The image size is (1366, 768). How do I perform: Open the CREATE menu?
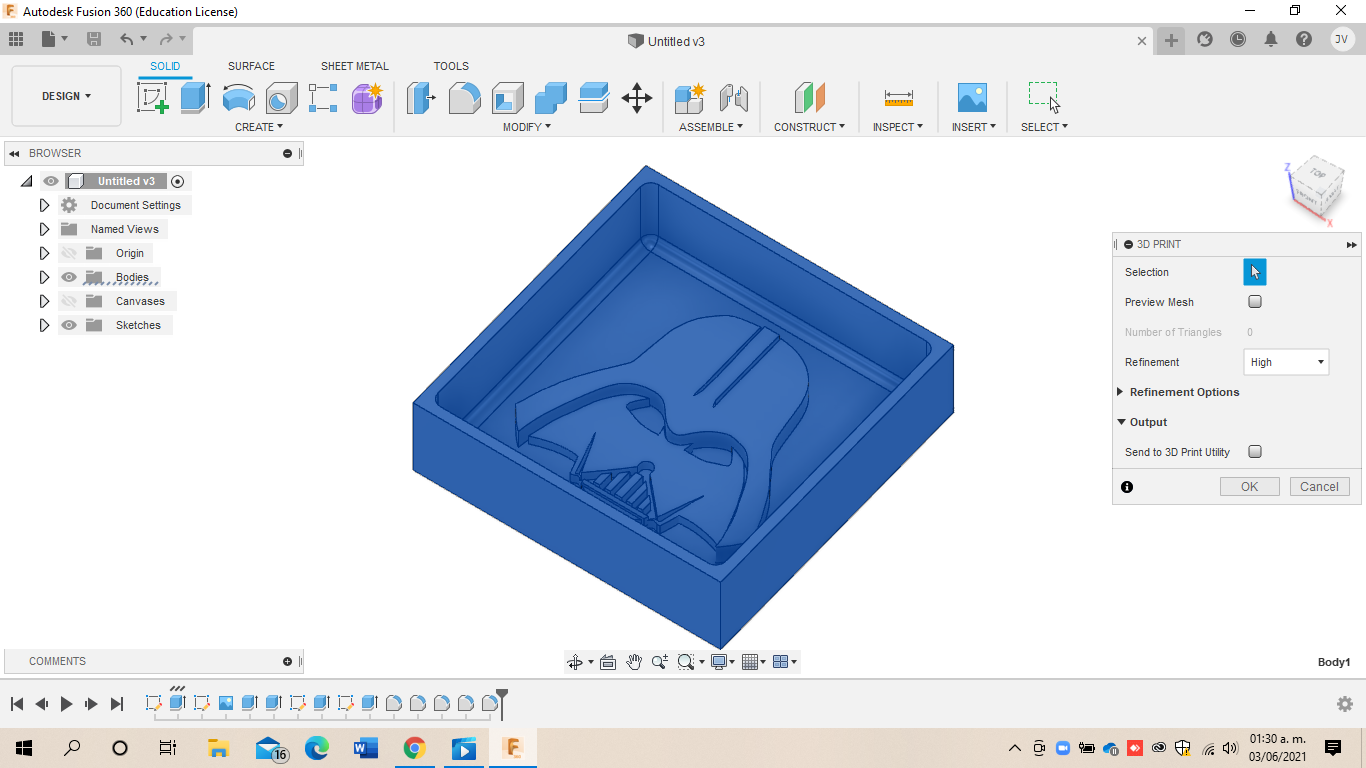(x=259, y=127)
